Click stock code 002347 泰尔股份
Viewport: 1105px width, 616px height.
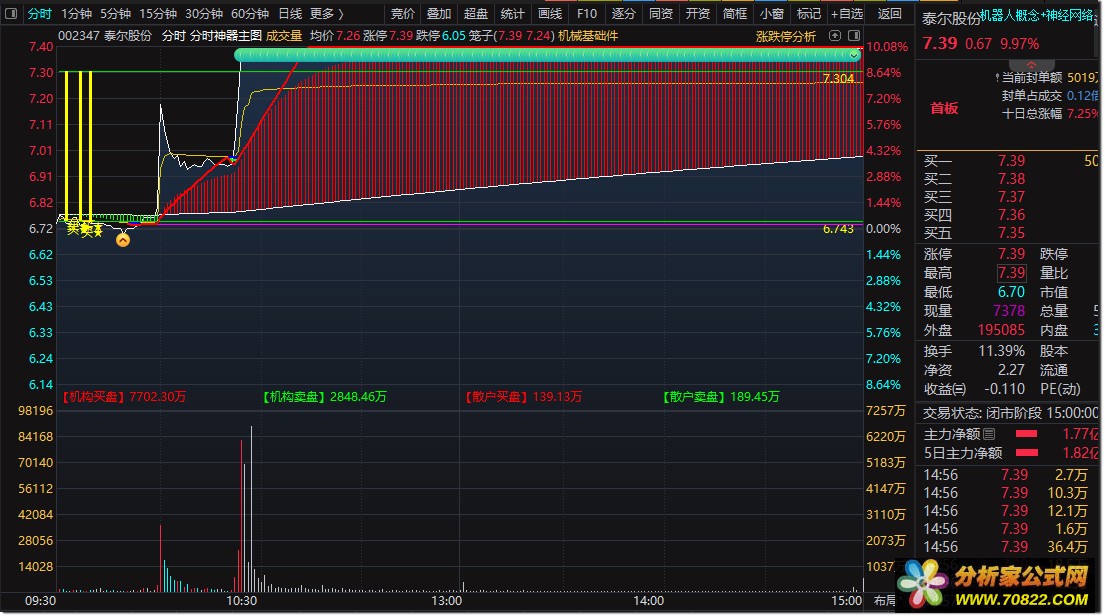tap(104, 35)
